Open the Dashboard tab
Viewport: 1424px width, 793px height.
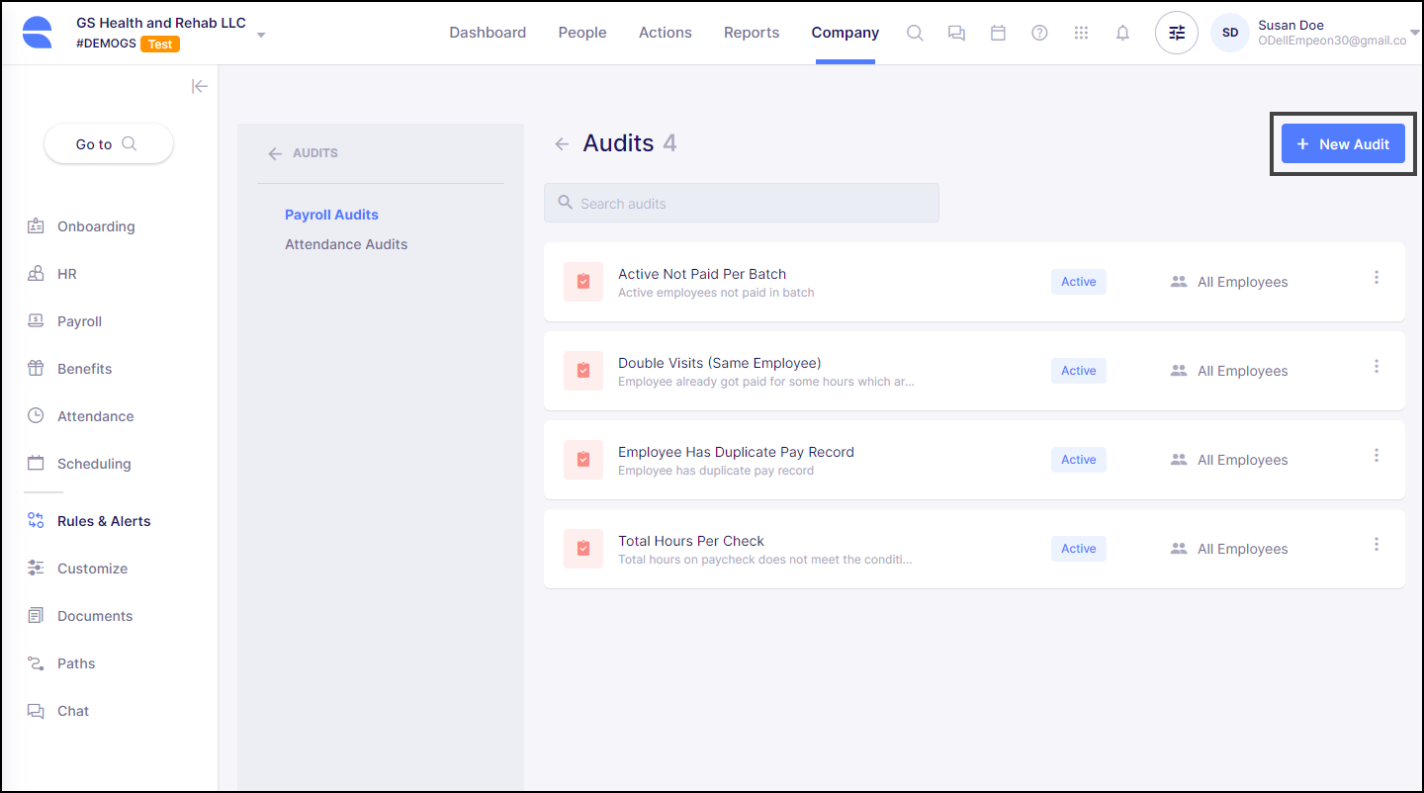click(x=487, y=33)
